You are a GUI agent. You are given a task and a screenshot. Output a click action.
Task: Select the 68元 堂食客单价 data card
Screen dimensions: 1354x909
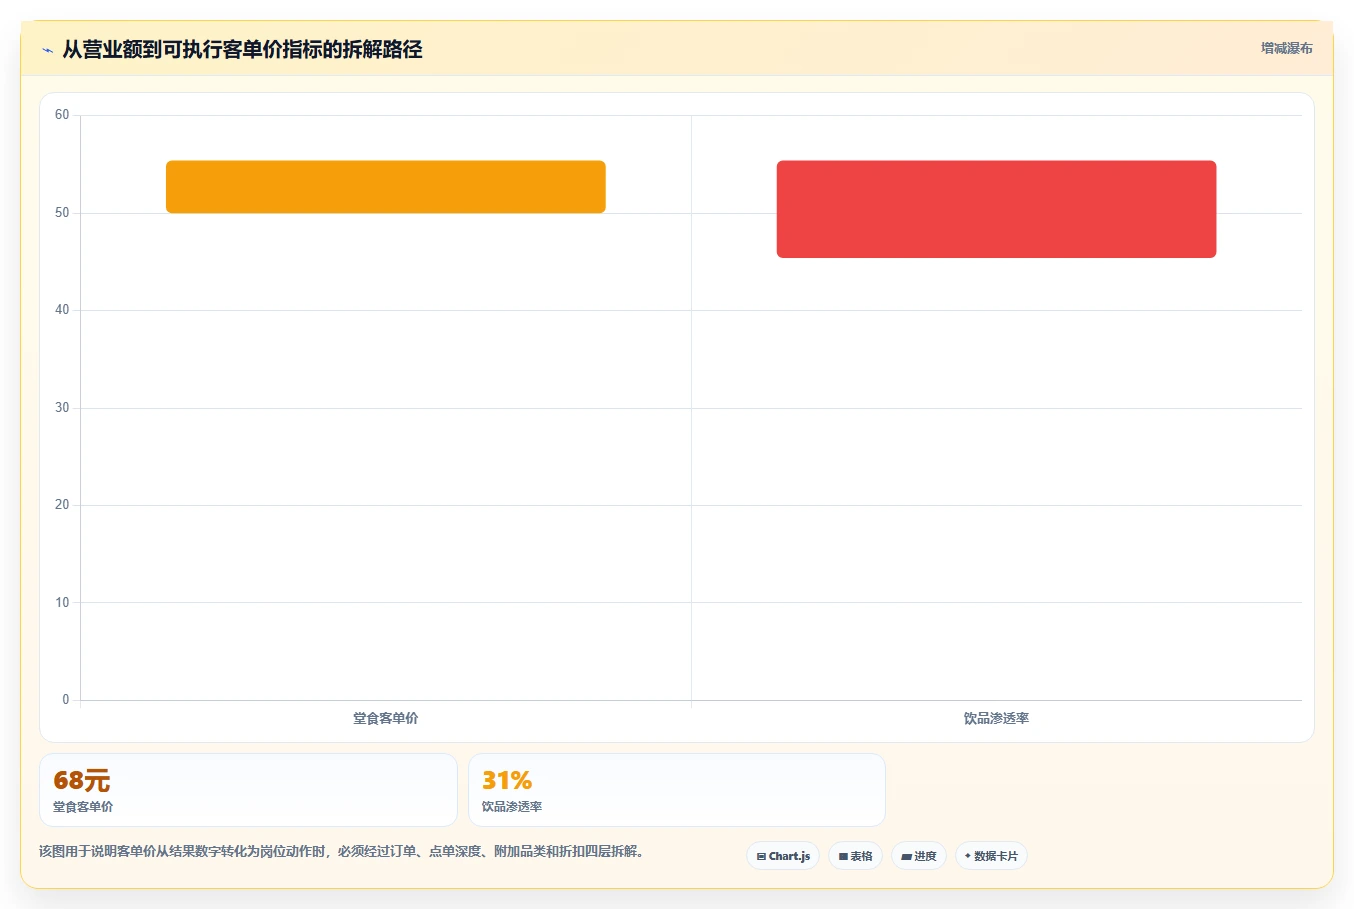tap(248, 790)
